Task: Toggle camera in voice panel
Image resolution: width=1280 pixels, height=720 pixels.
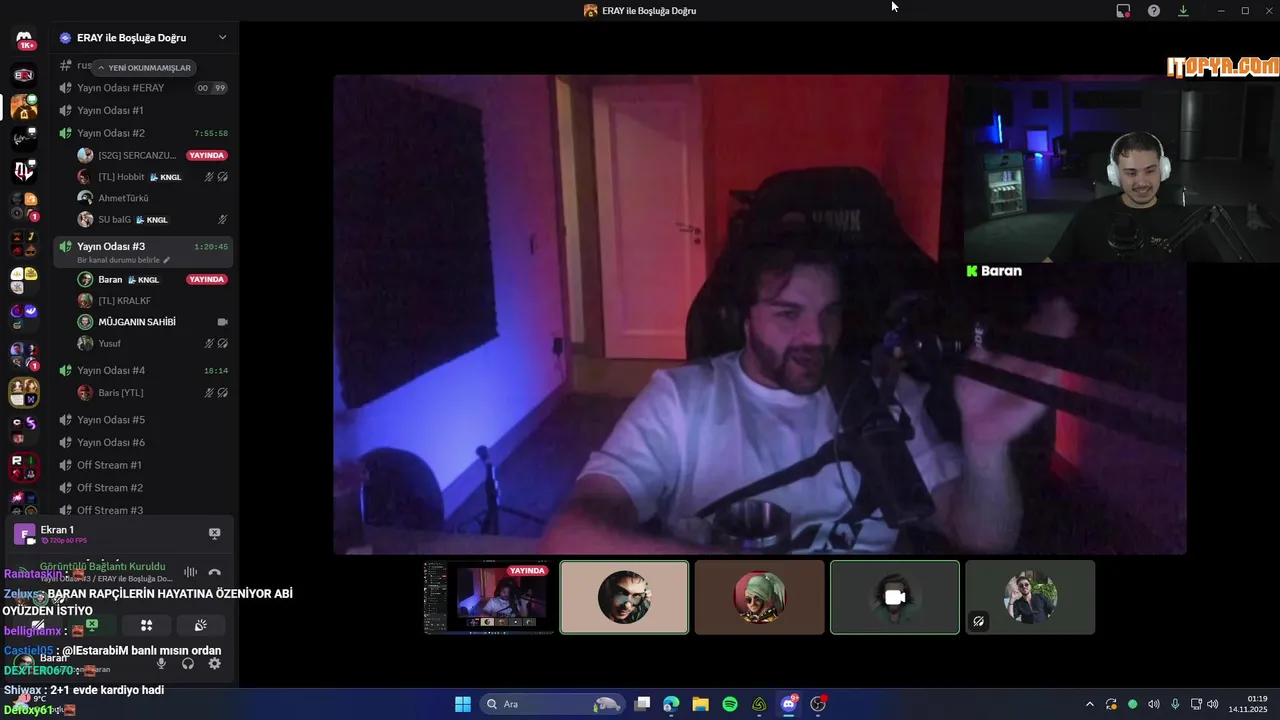Action: point(38,625)
